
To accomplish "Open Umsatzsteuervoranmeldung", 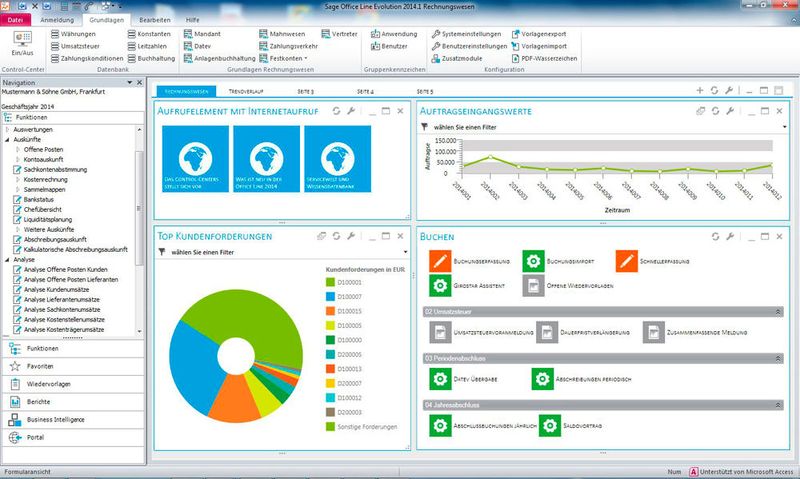I will [x=481, y=333].
